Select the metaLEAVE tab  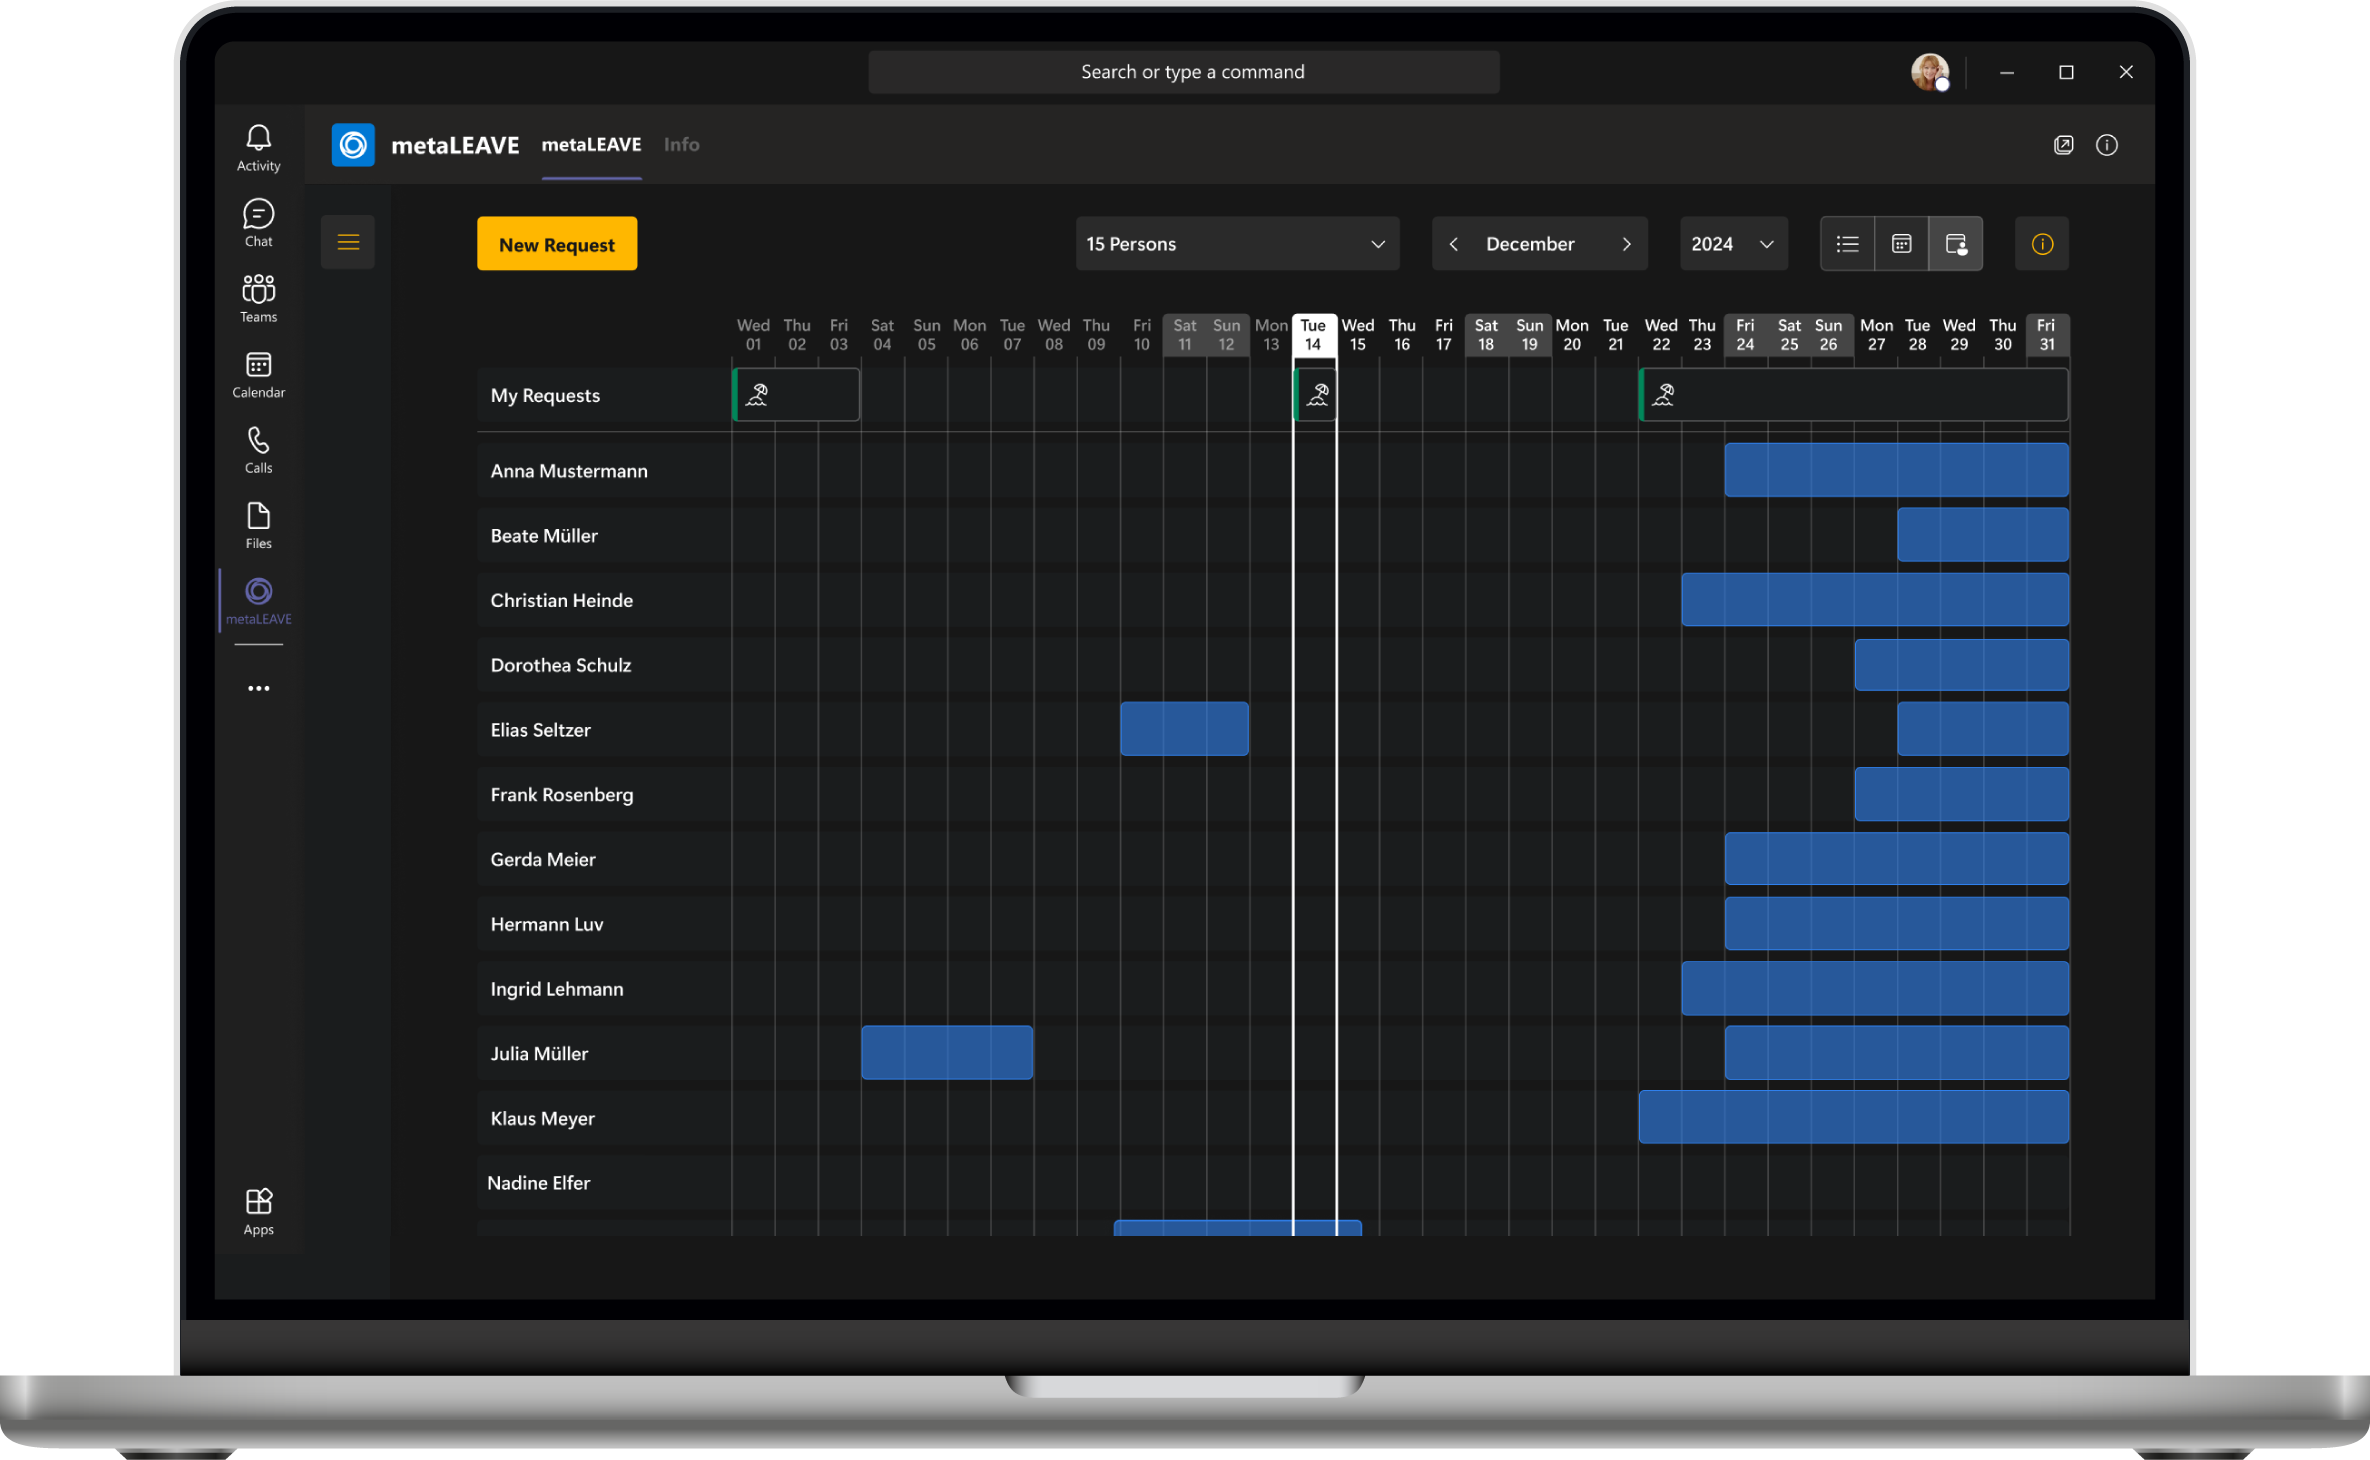pos(591,145)
